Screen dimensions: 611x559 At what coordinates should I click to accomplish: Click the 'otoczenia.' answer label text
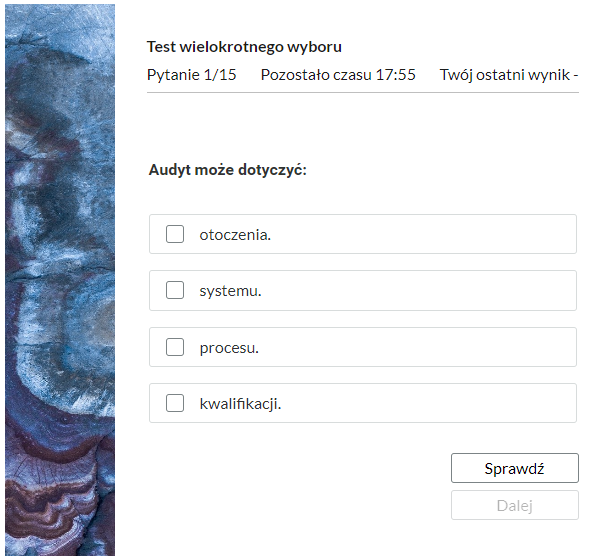pyautogui.click(x=235, y=234)
